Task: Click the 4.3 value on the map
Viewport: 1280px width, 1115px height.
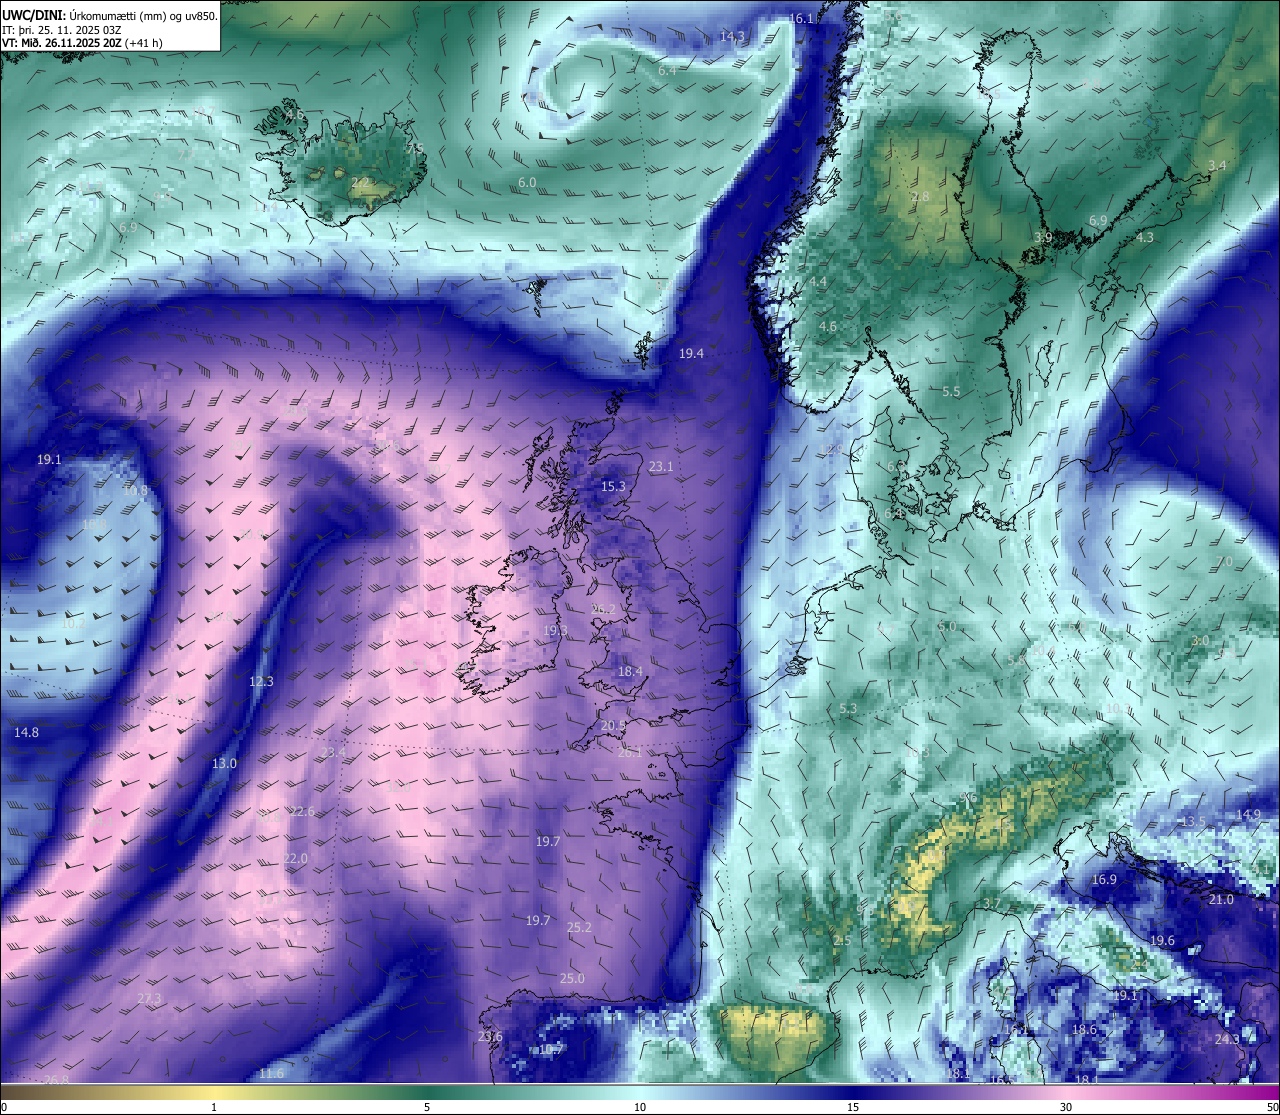Action: (x=1145, y=238)
